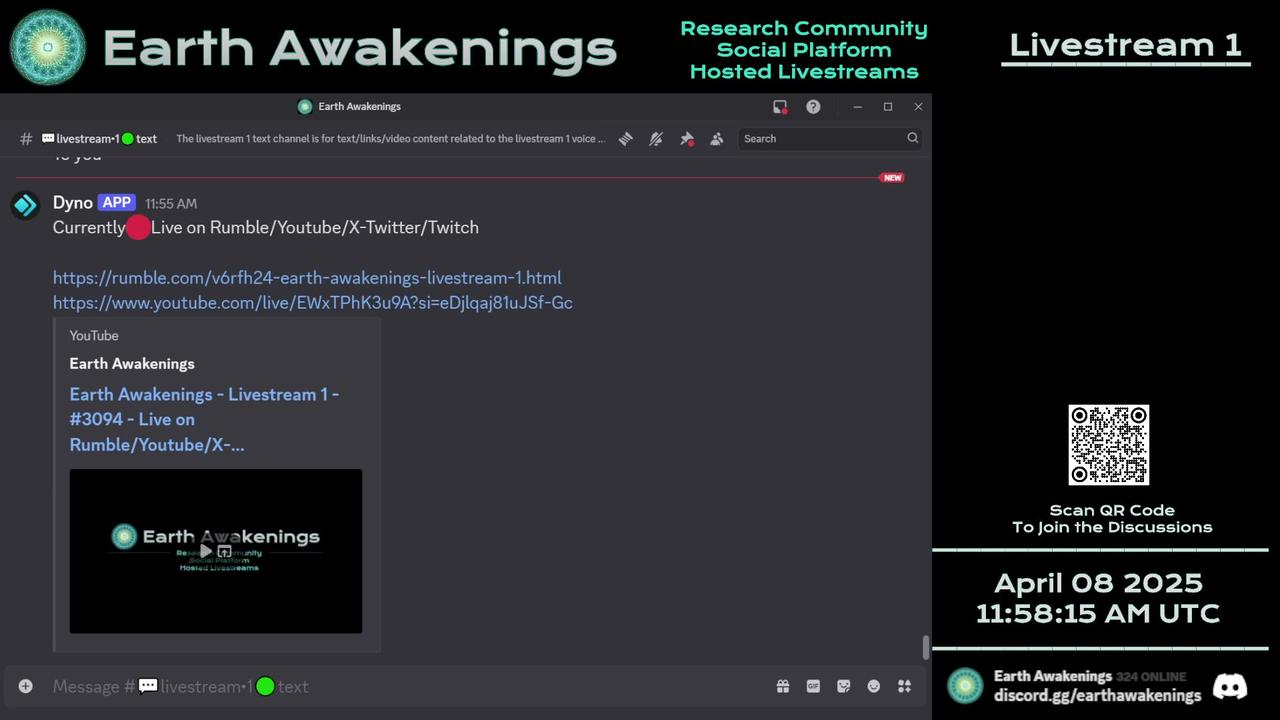Click the chat scrollbar thumb
Viewport: 1280px width, 720px height.
(926, 648)
